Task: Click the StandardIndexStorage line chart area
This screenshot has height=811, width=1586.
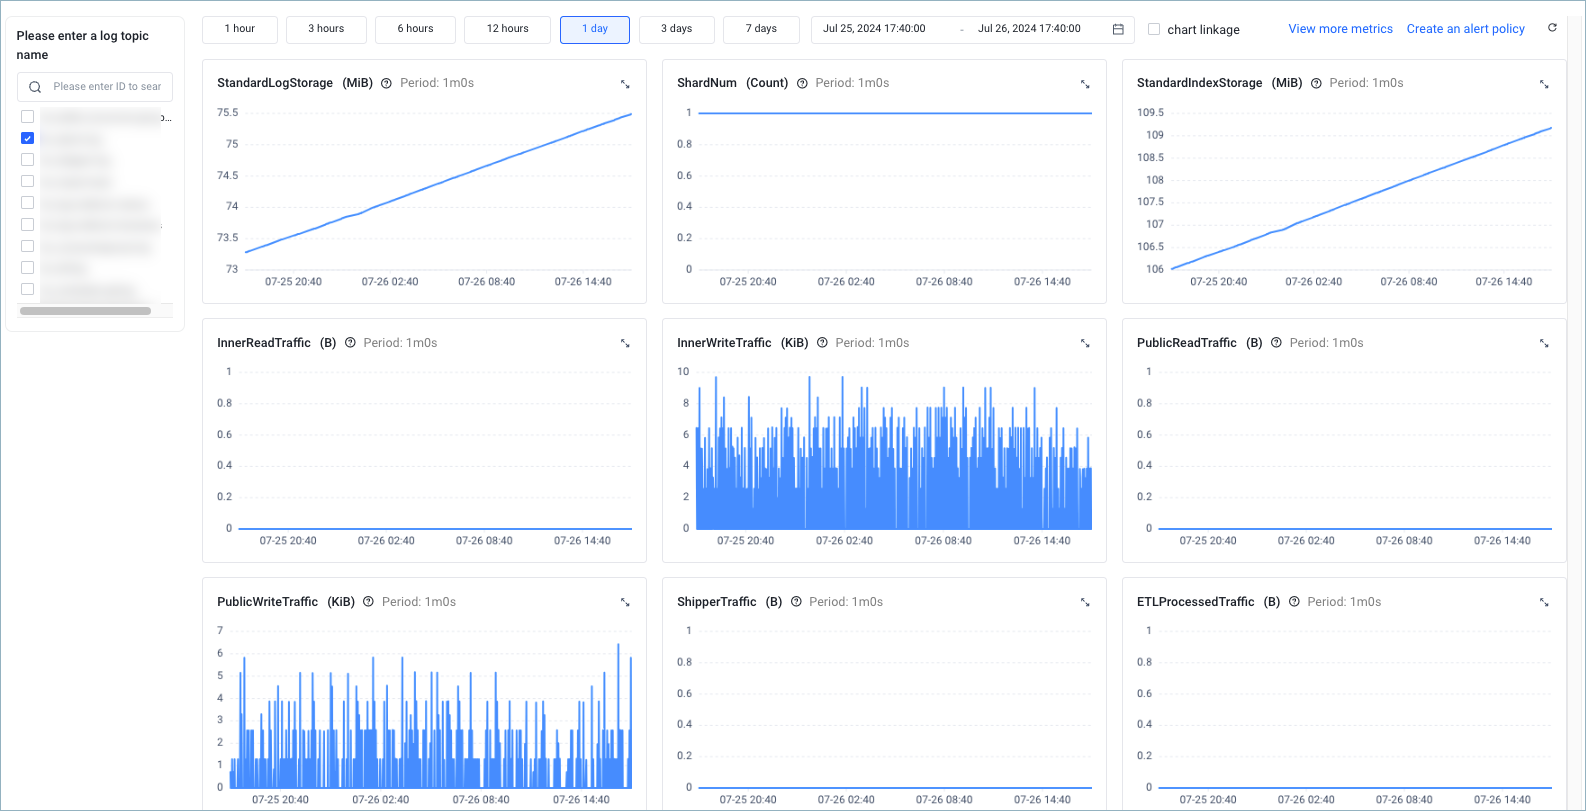Action: [1361, 191]
